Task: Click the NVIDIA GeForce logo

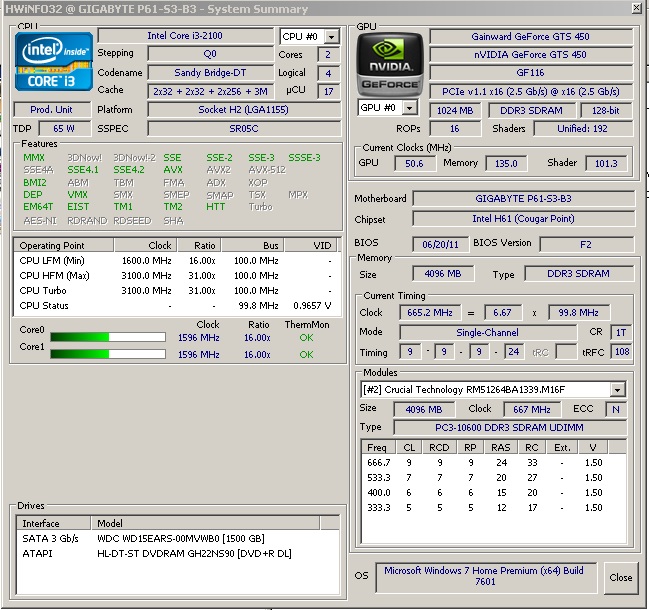Action: pos(388,62)
